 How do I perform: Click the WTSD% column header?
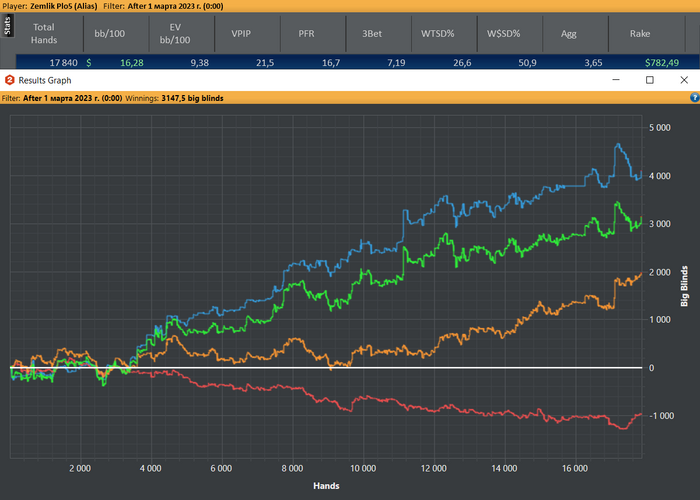[438, 33]
